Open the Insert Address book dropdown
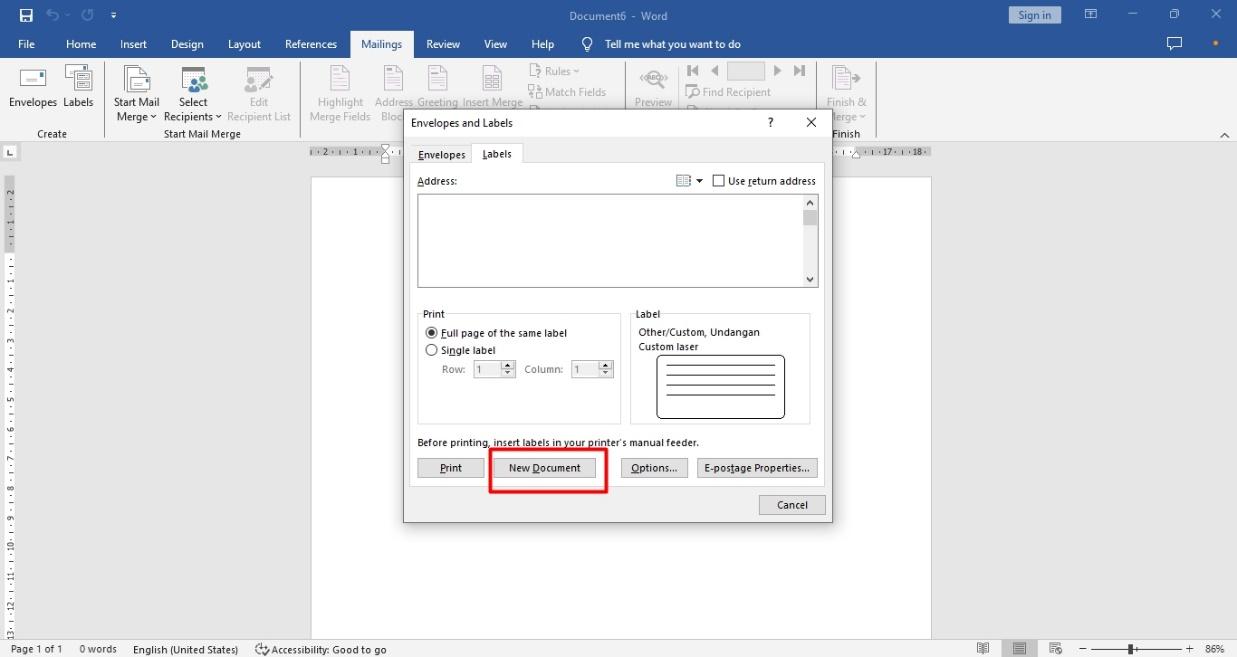1237x657 pixels. coord(689,181)
